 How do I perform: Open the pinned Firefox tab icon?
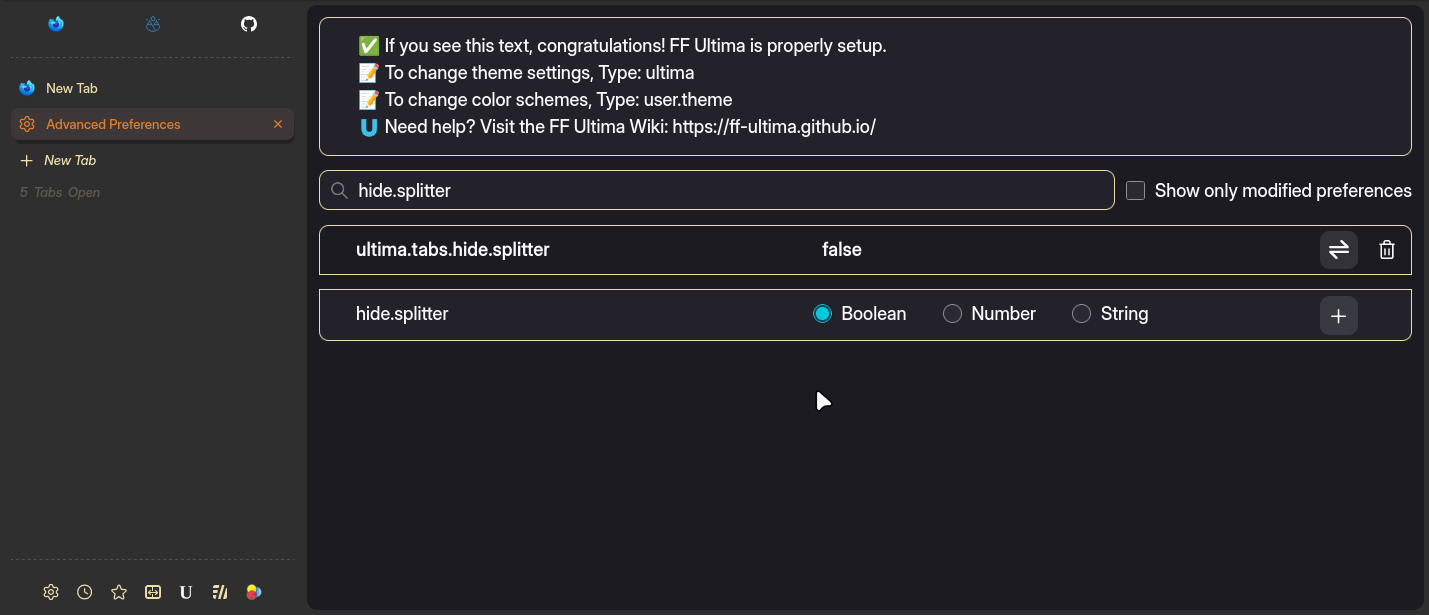pos(56,24)
